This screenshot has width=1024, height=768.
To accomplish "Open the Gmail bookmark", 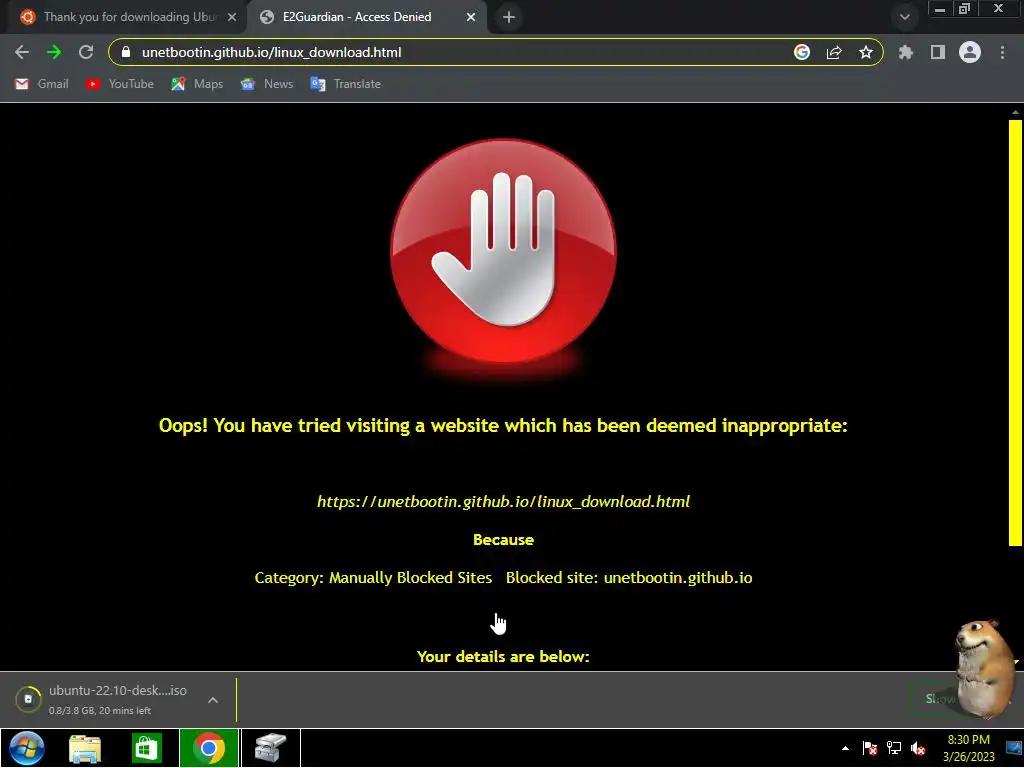I will [42, 84].
